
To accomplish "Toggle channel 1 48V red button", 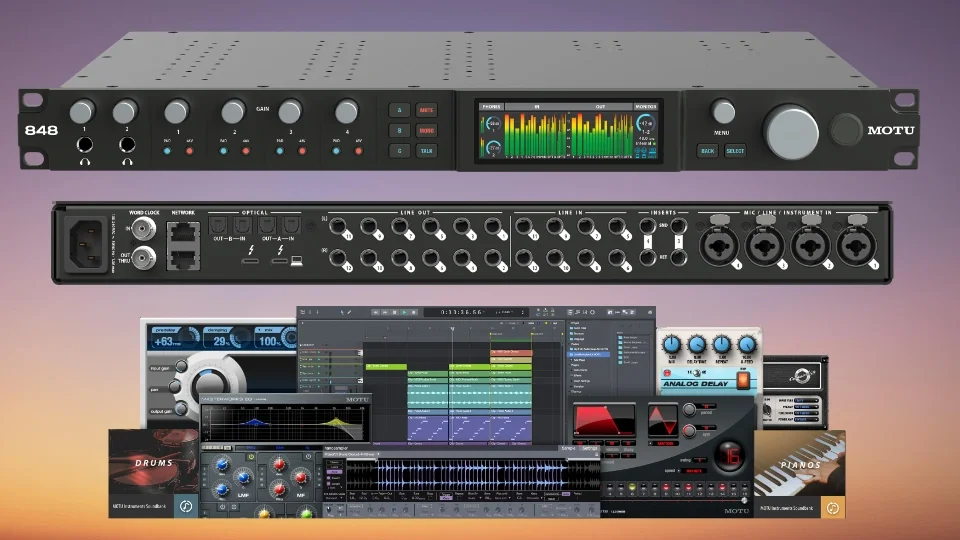I will point(189,151).
